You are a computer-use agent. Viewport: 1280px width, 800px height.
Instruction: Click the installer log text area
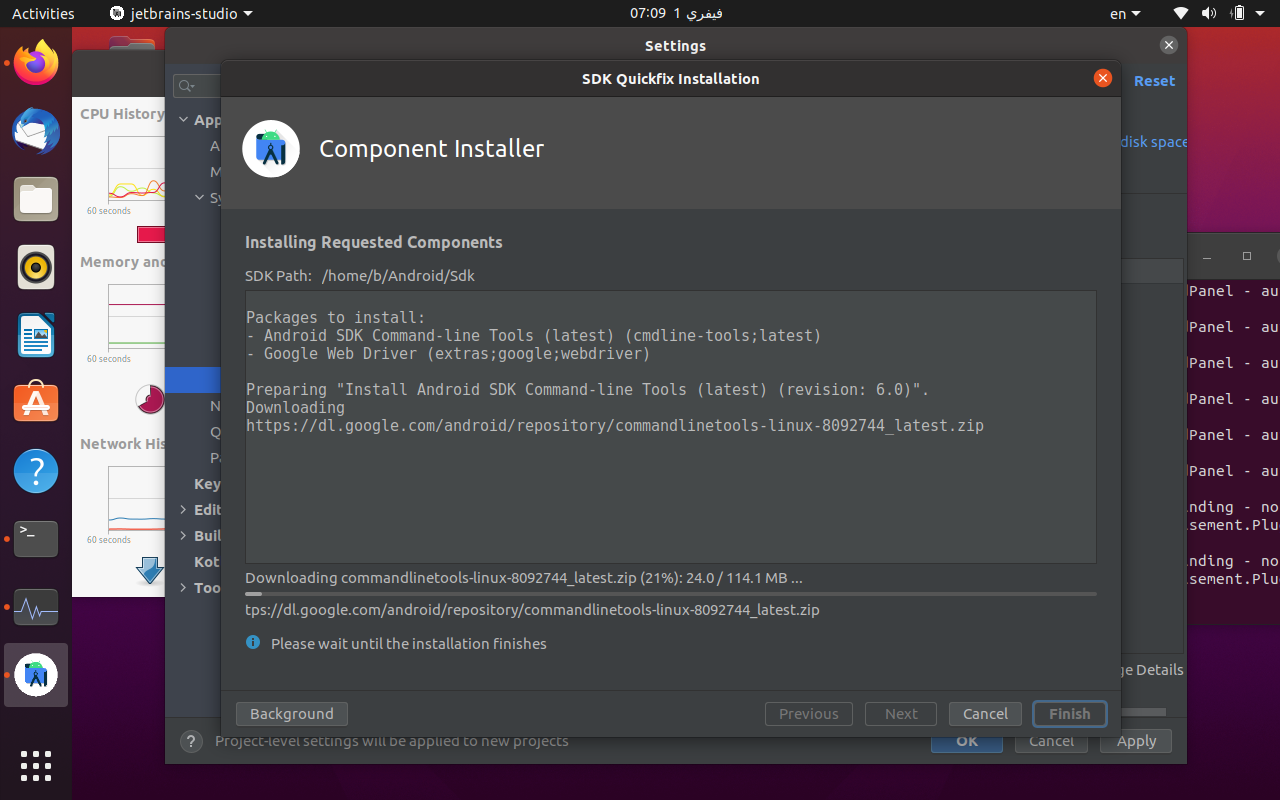(x=671, y=427)
